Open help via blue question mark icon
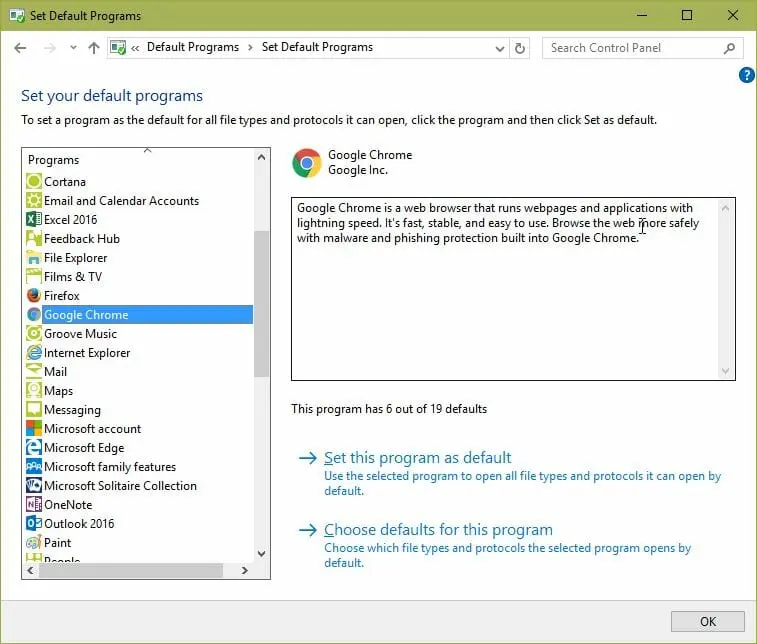The width and height of the screenshot is (757, 644). pos(747,75)
